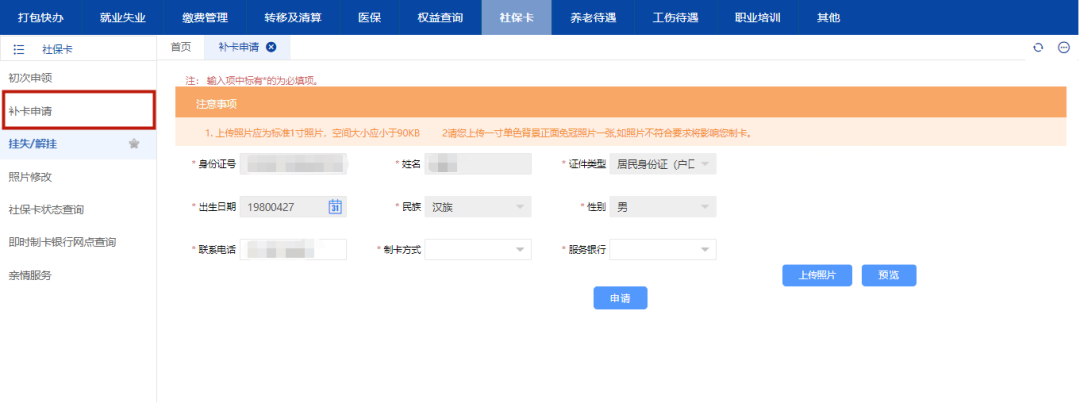The width and height of the screenshot is (1080, 403).
Task: Open the 职业培训 menu
Action: point(758,17)
